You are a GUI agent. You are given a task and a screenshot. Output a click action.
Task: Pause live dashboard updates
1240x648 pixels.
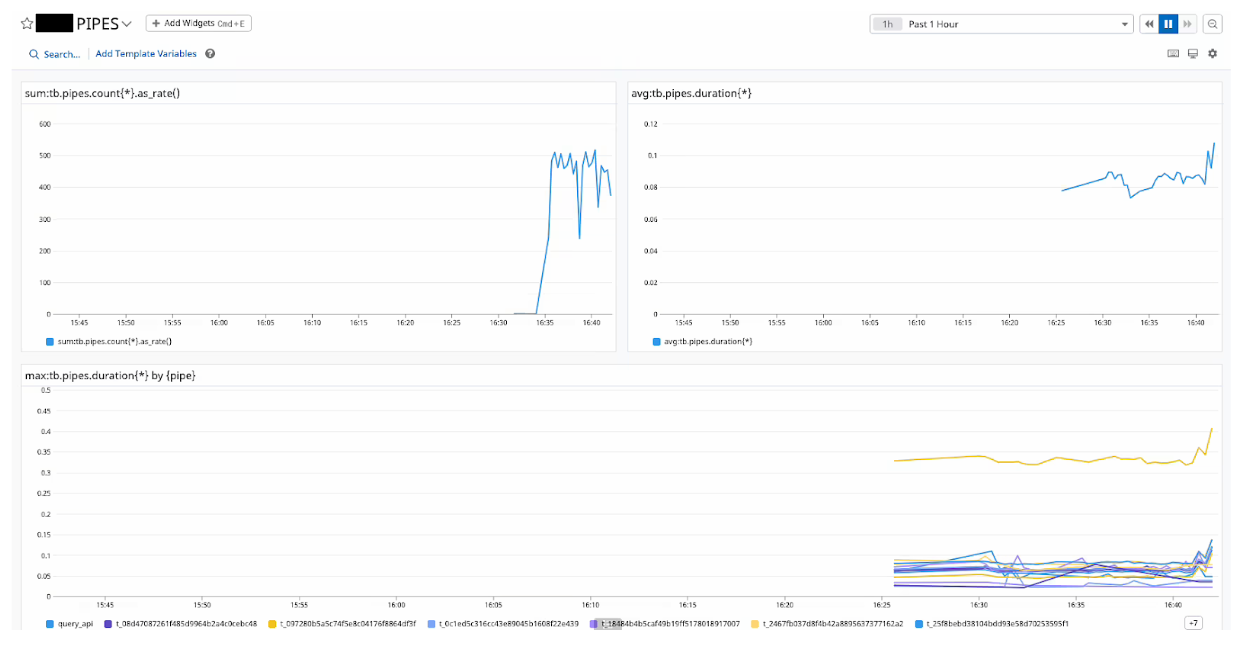pos(1168,24)
